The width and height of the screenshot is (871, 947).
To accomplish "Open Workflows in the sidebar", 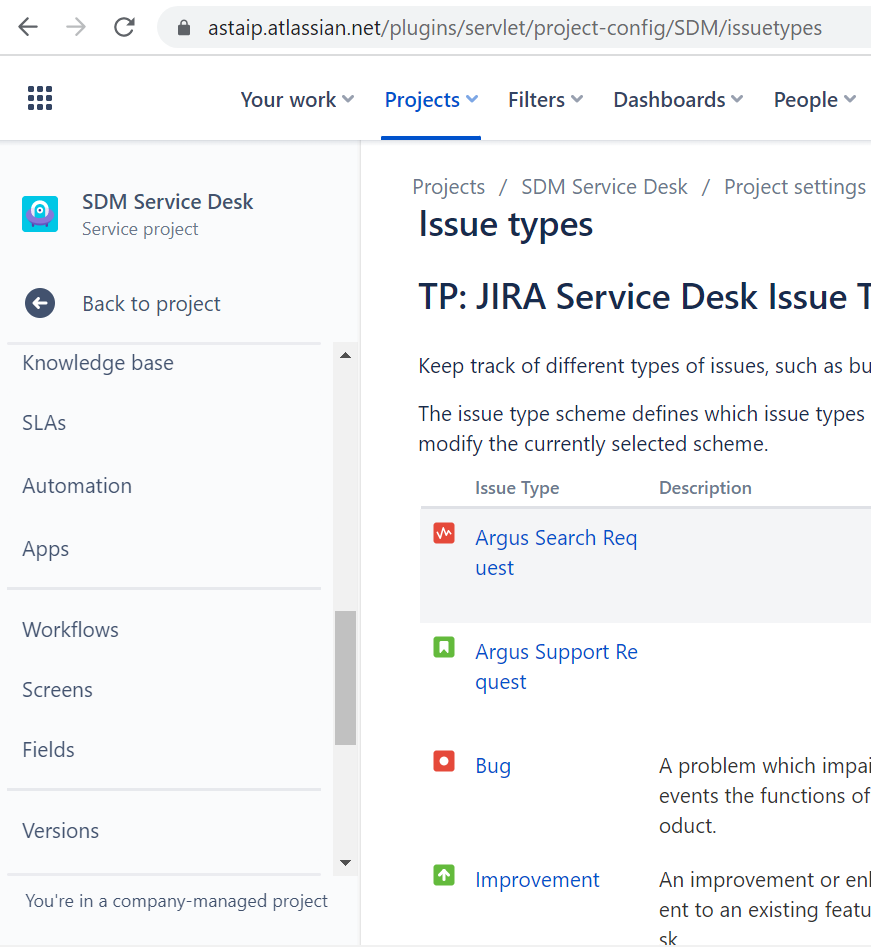I will pos(71,630).
